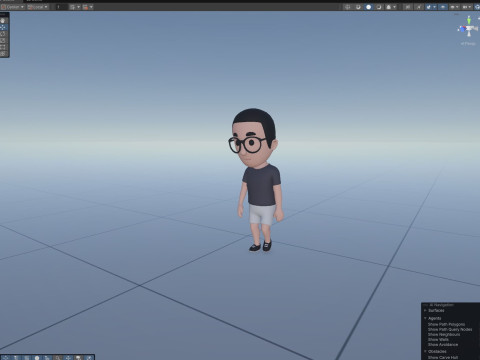Screen dimensions: 480x360
Task: Select the Rect transform tool
Action: click(3, 47)
